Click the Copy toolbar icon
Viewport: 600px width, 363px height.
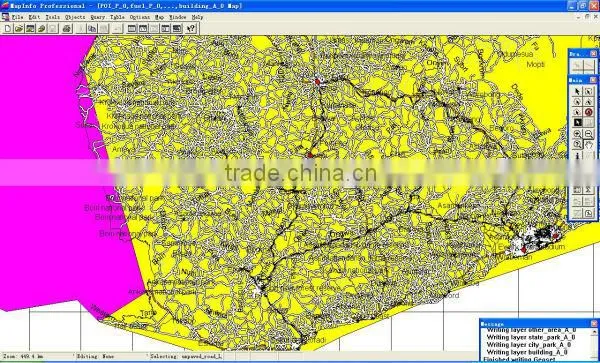click(92, 28)
